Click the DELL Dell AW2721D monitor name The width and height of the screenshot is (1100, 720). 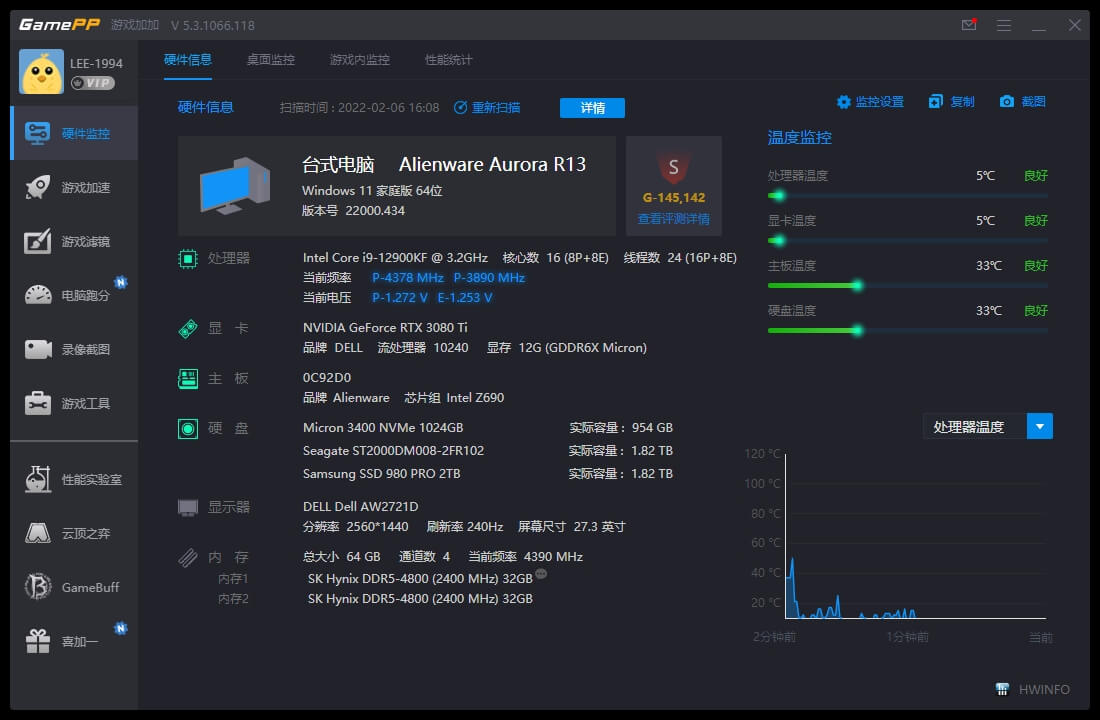click(x=361, y=507)
